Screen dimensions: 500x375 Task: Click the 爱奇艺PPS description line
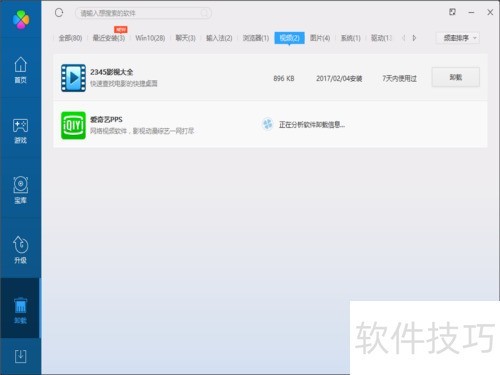point(142,131)
